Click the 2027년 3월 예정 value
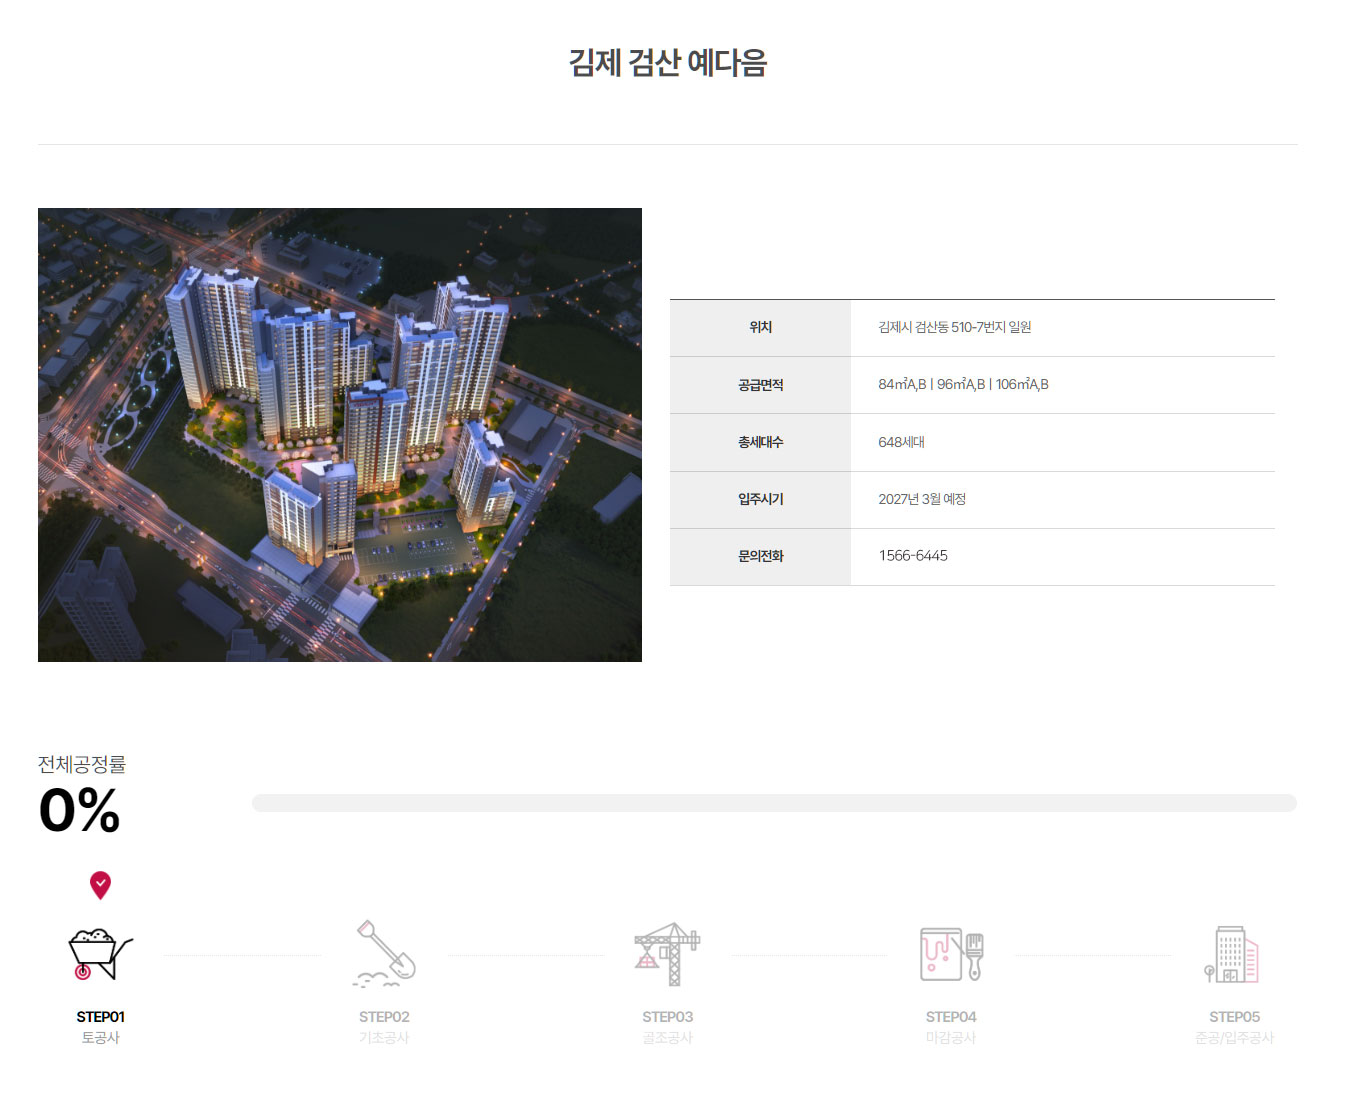 (922, 499)
